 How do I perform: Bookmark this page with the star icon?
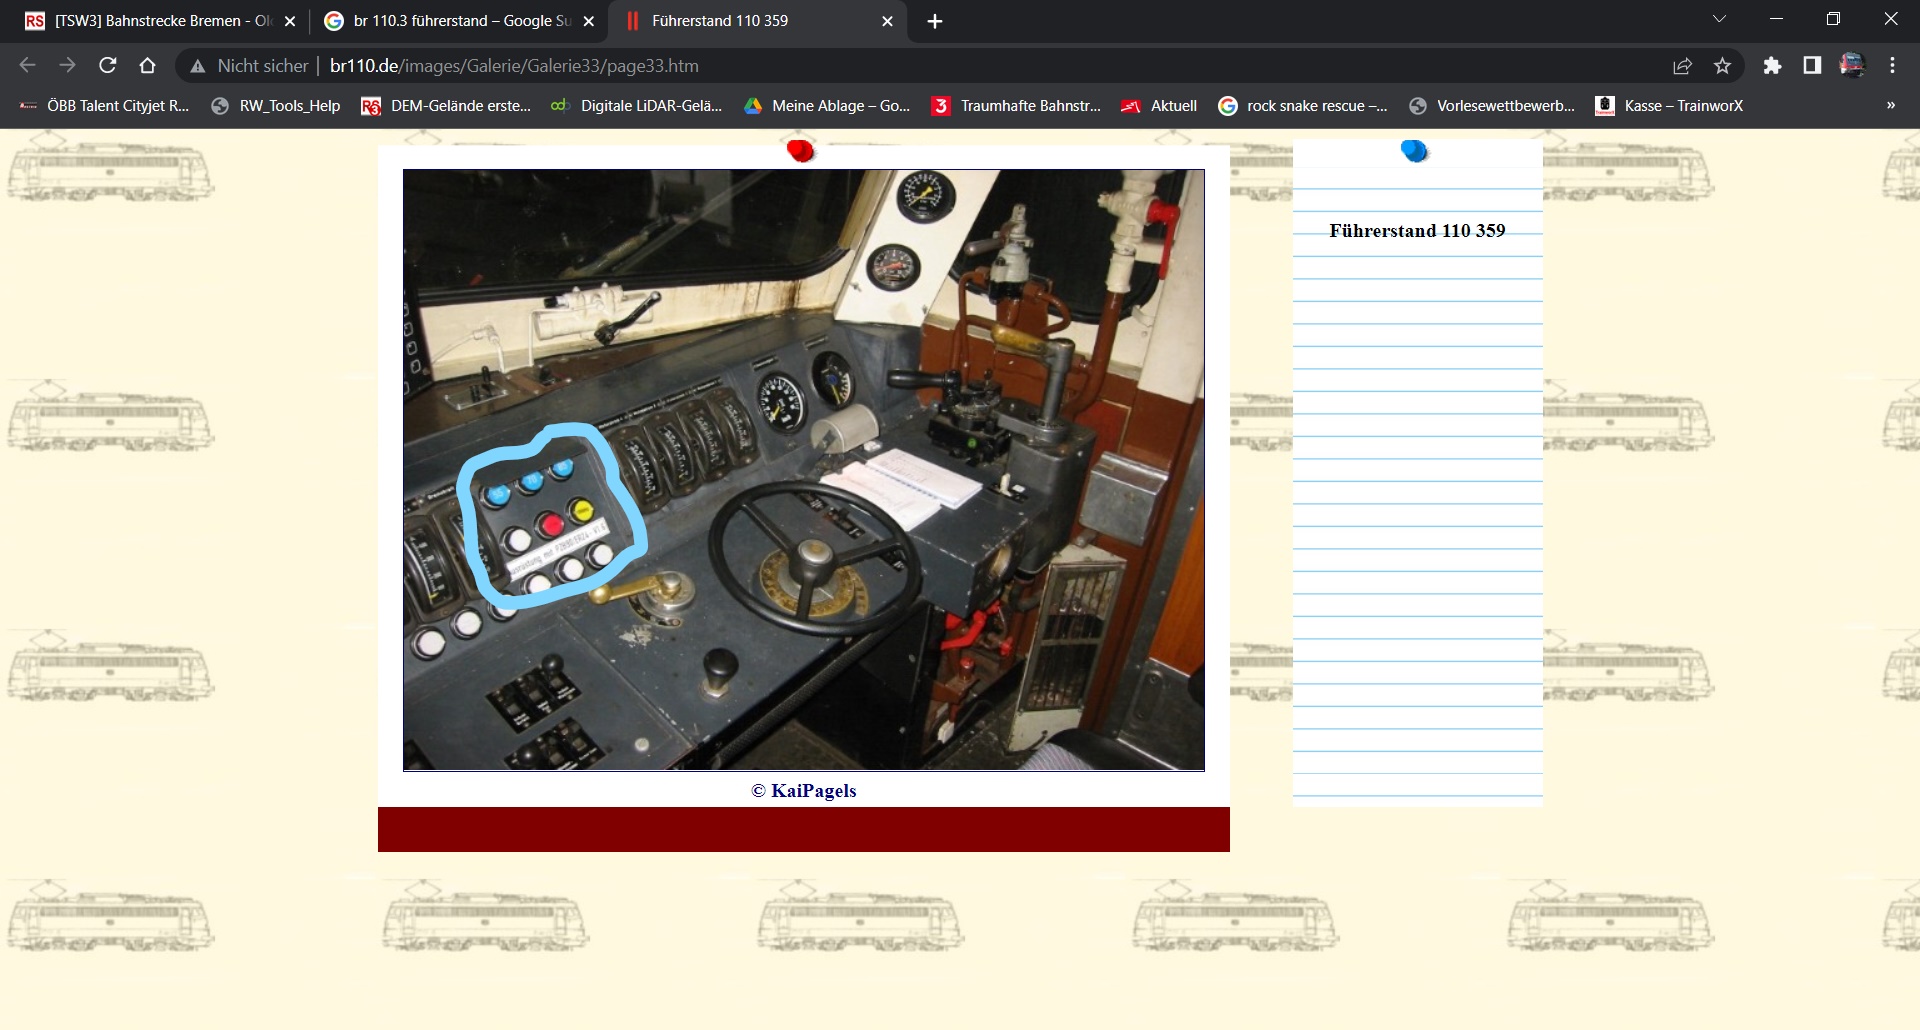click(x=1722, y=65)
